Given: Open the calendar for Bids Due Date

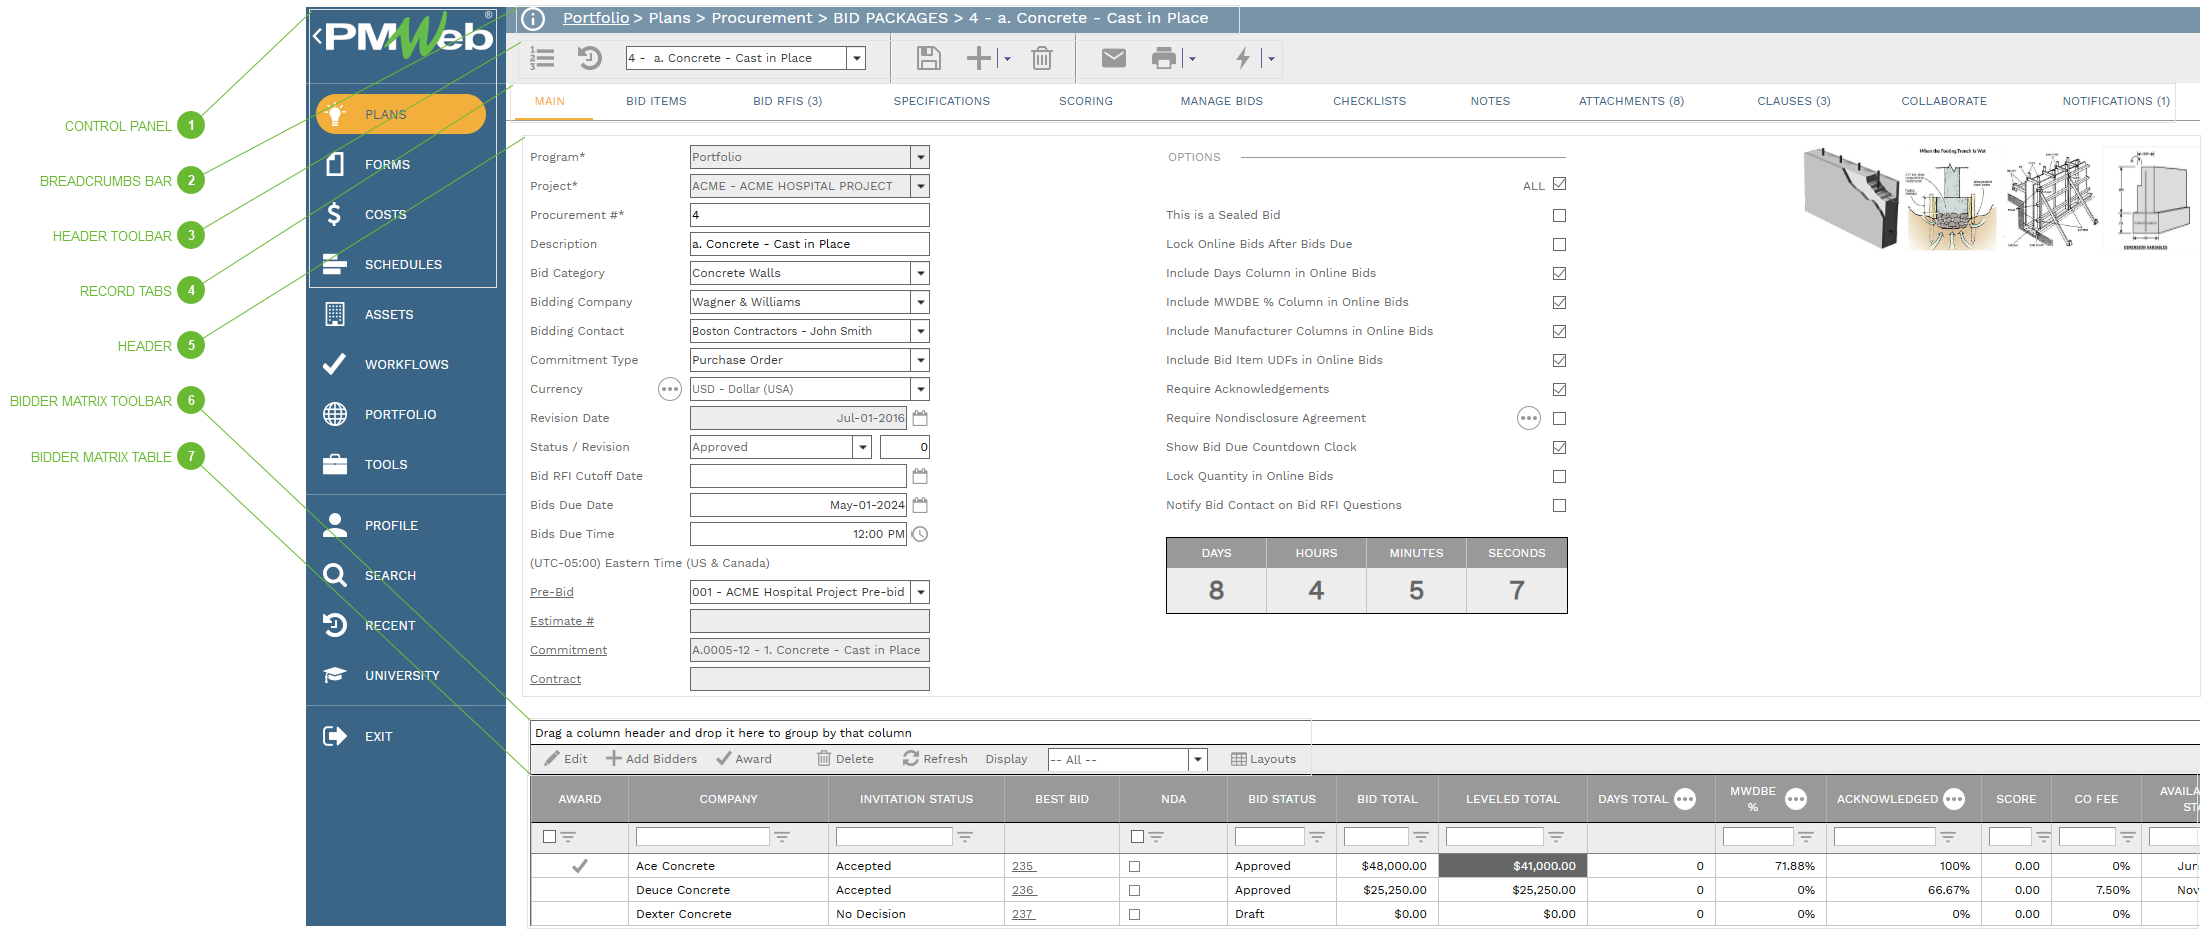Looking at the screenshot, I should pyautogui.click(x=920, y=505).
